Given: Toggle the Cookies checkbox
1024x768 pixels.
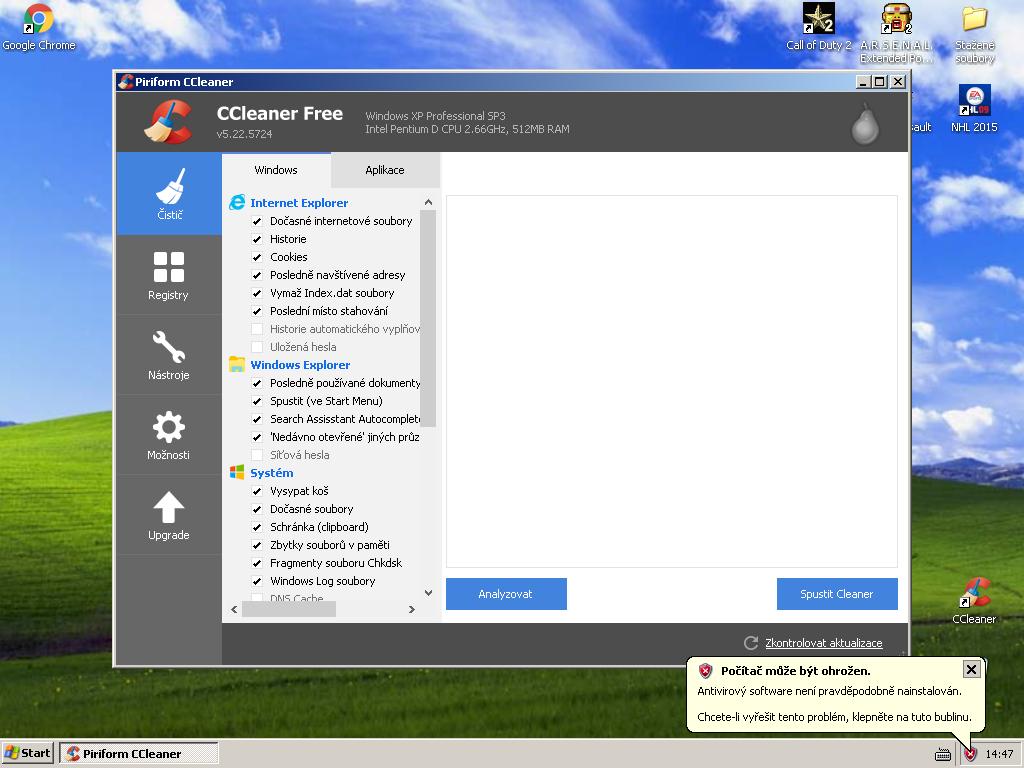Looking at the screenshot, I should [257, 257].
